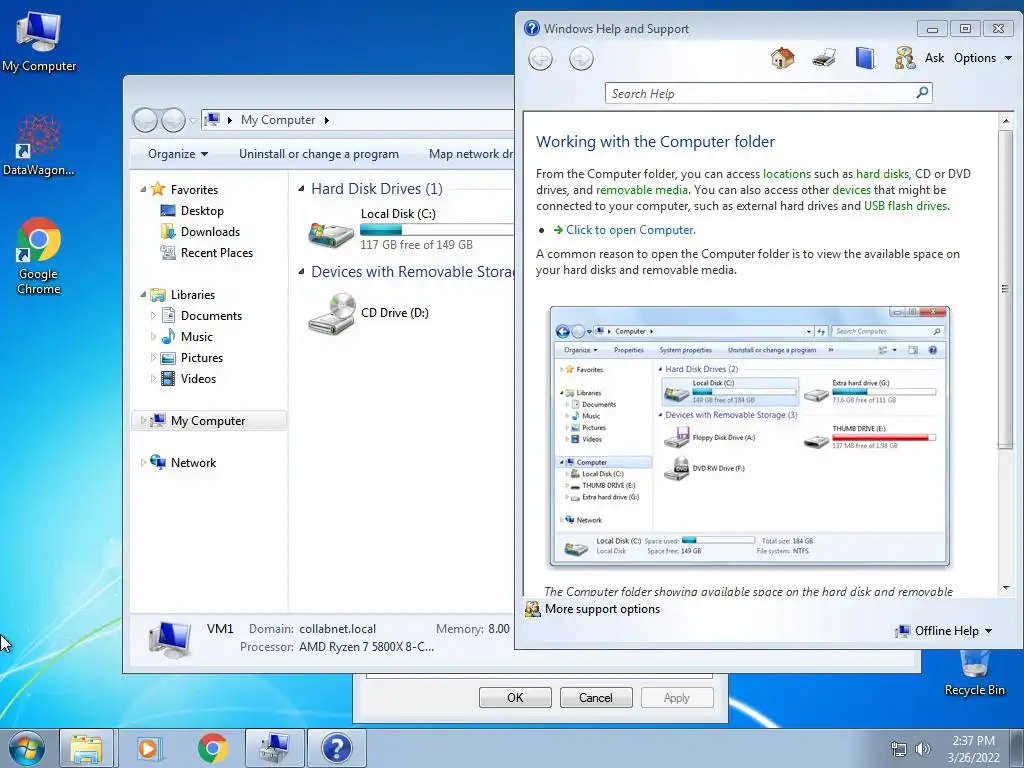1024x768 pixels.
Task: Open Windows Start menu orb
Action: [x=27, y=748]
